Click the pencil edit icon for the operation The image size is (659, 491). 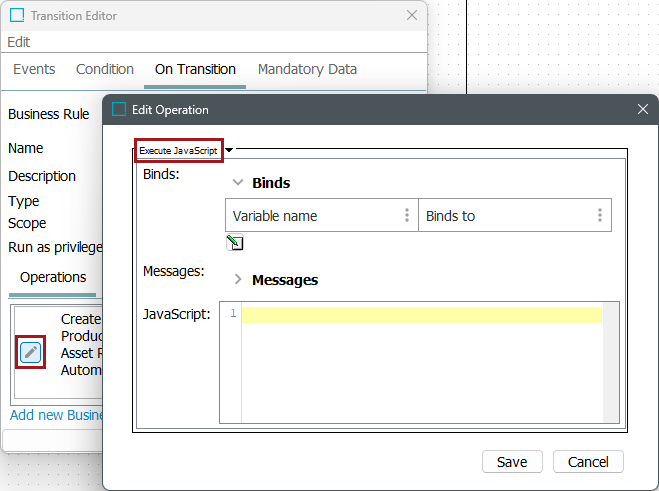coord(30,352)
